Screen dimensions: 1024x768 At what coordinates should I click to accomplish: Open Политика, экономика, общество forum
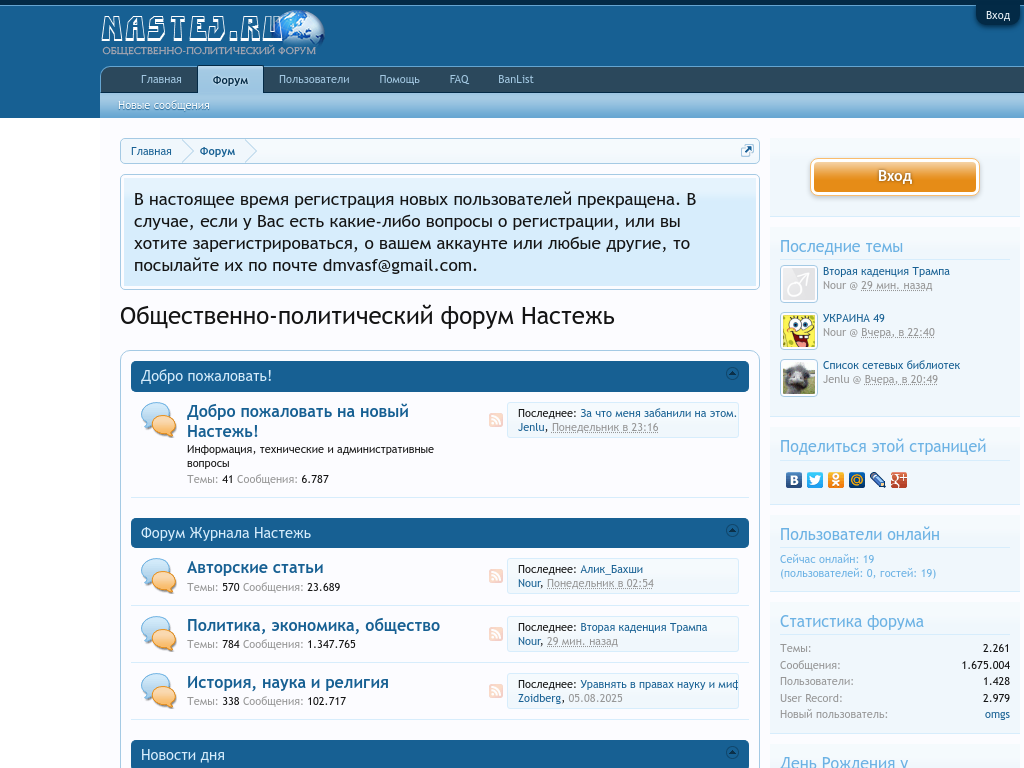(313, 625)
